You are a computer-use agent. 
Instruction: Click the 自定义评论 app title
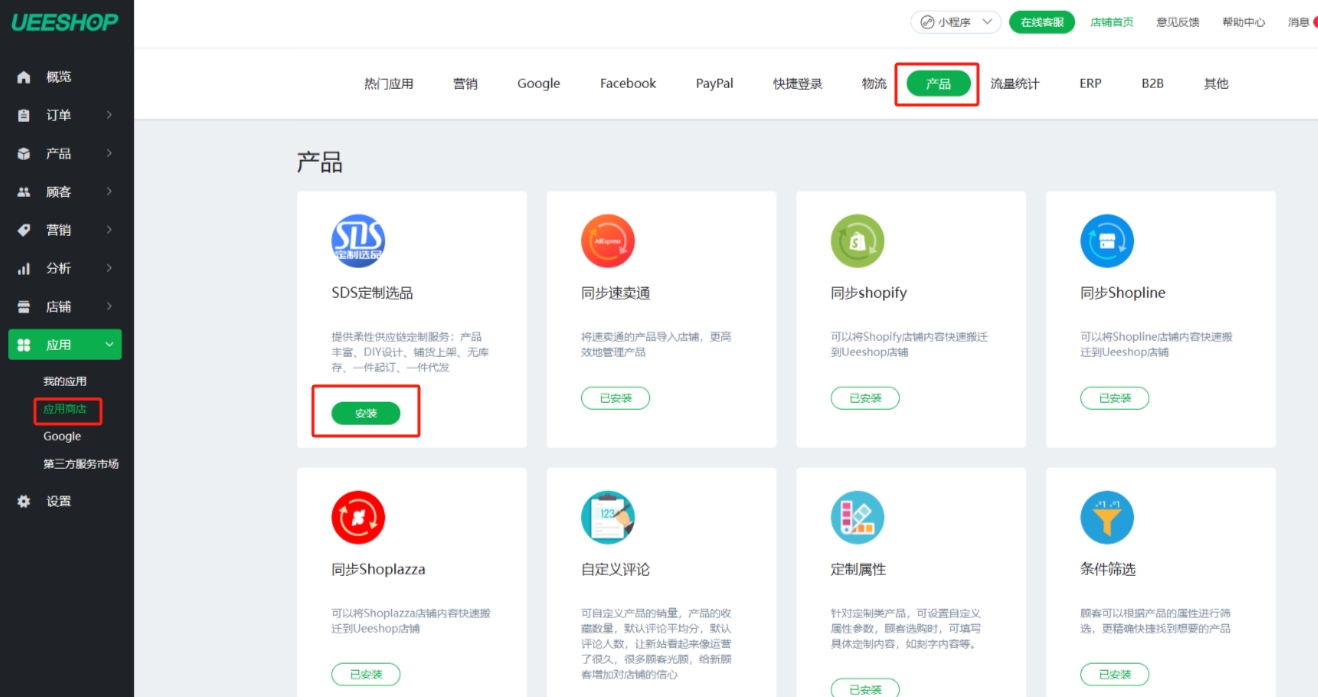pyautogui.click(x=615, y=569)
